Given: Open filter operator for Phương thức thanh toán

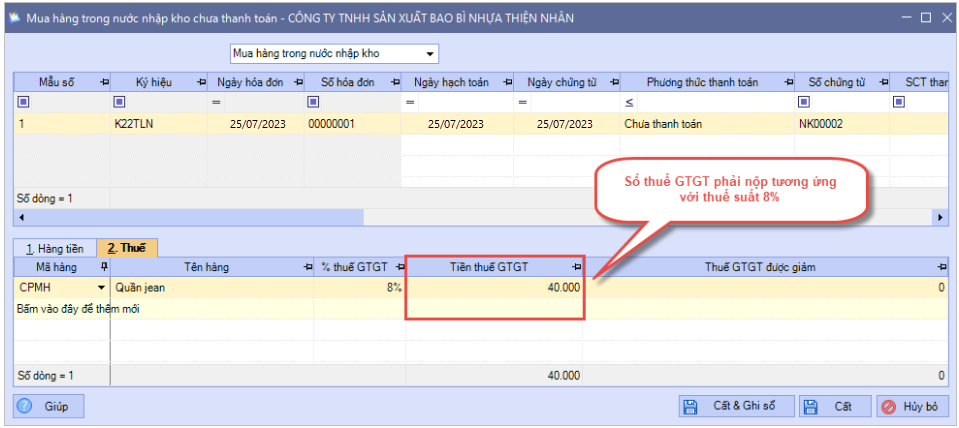Looking at the screenshot, I should (629, 102).
